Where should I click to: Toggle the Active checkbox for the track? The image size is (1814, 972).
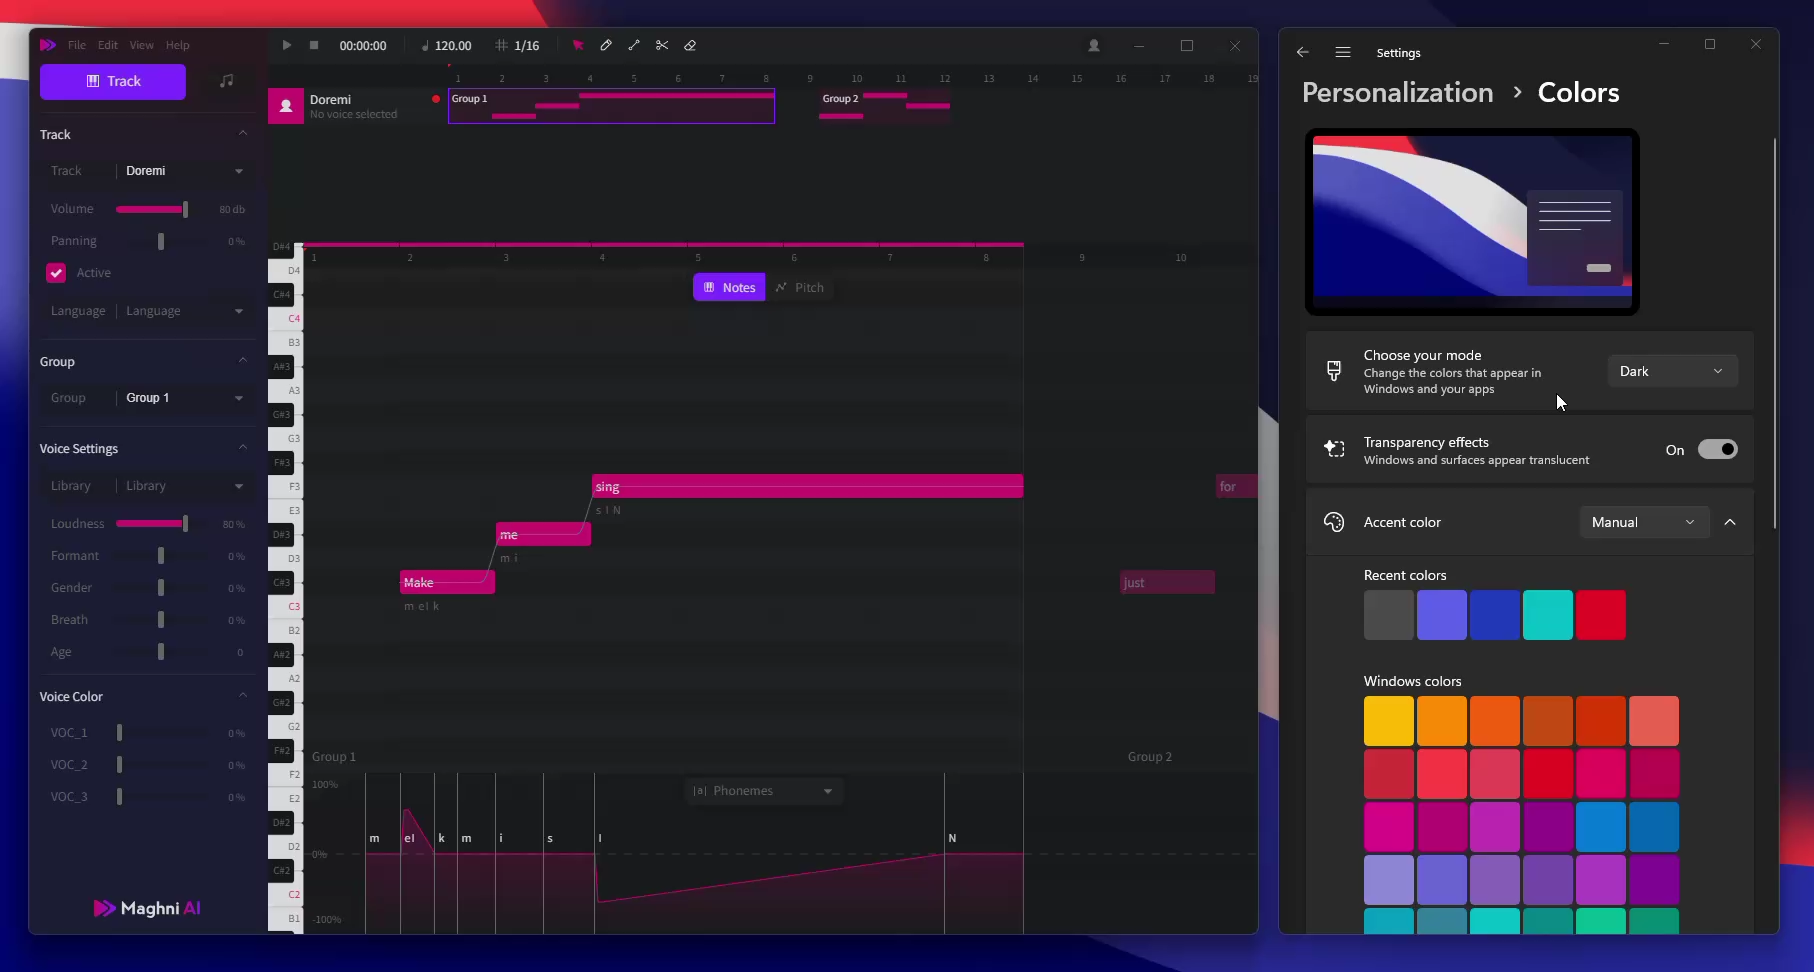(x=56, y=273)
